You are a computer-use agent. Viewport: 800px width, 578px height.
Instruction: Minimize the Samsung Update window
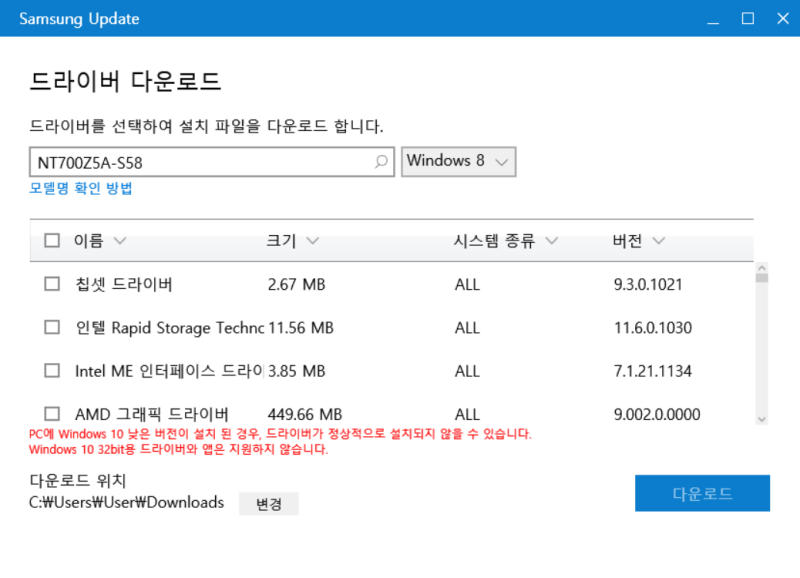click(712, 18)
